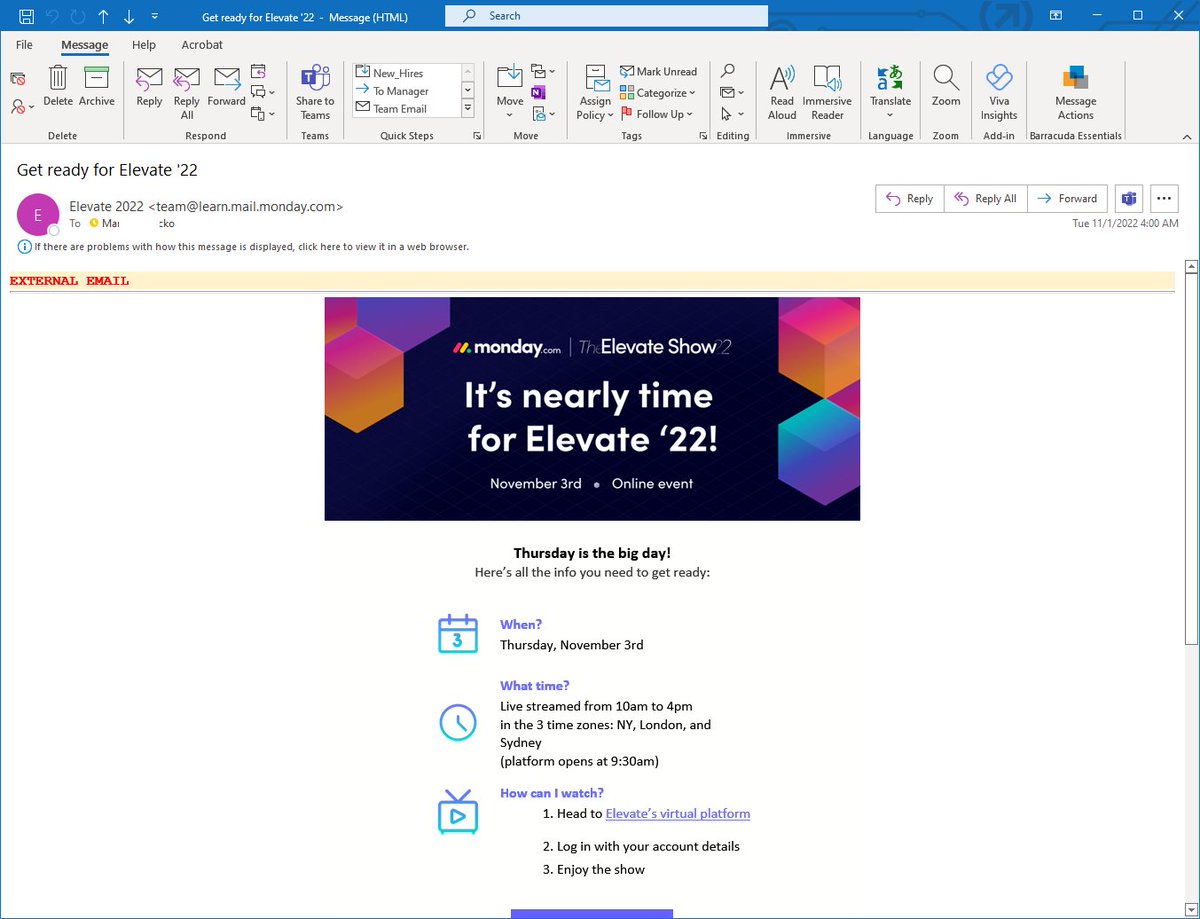Click Forward in message header
Viewport: 1200px width, 919px height.
[x=1068, y=199]
